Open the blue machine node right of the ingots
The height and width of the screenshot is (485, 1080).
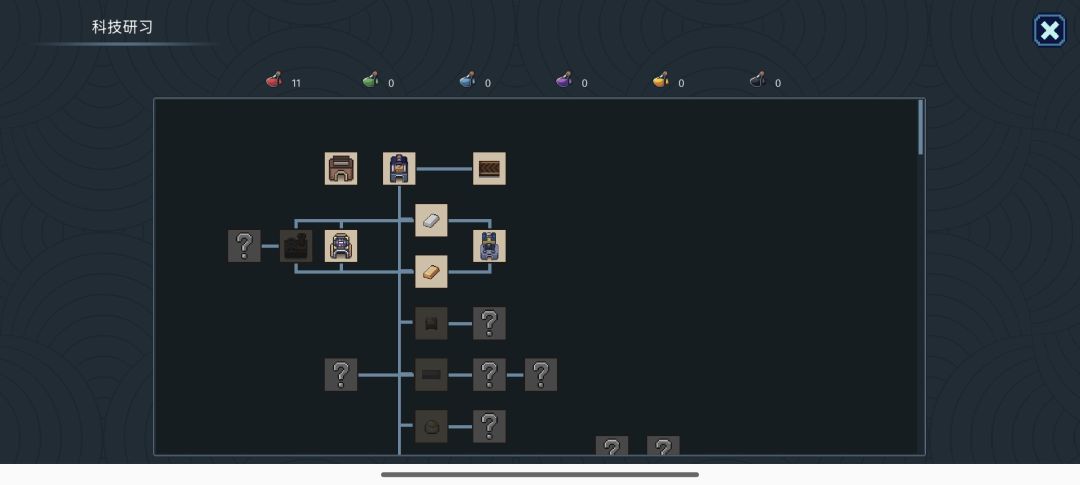tap(489, 246)
